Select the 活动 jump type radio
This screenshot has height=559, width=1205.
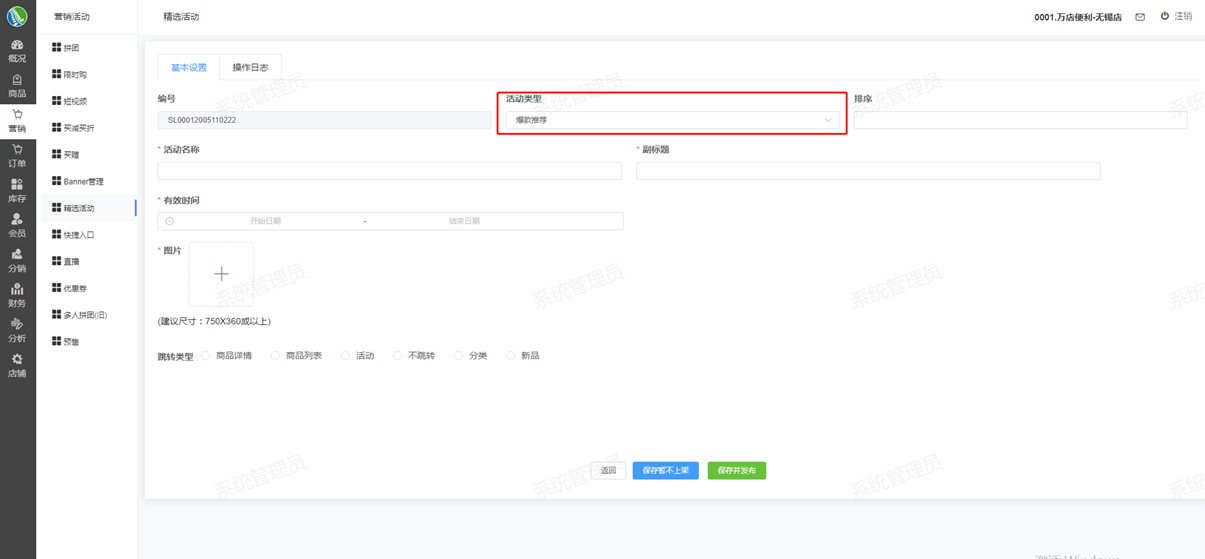click(345, 355)
